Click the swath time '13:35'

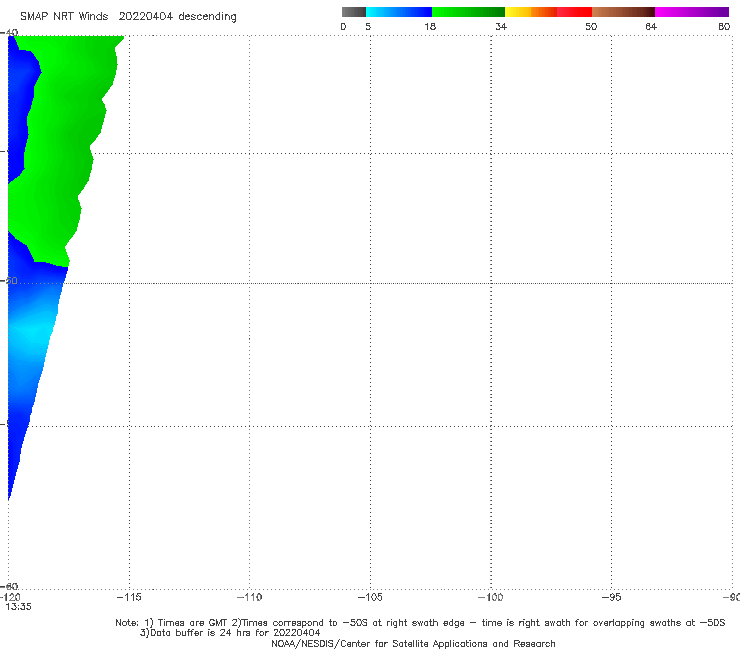click(x=18, y=607)
